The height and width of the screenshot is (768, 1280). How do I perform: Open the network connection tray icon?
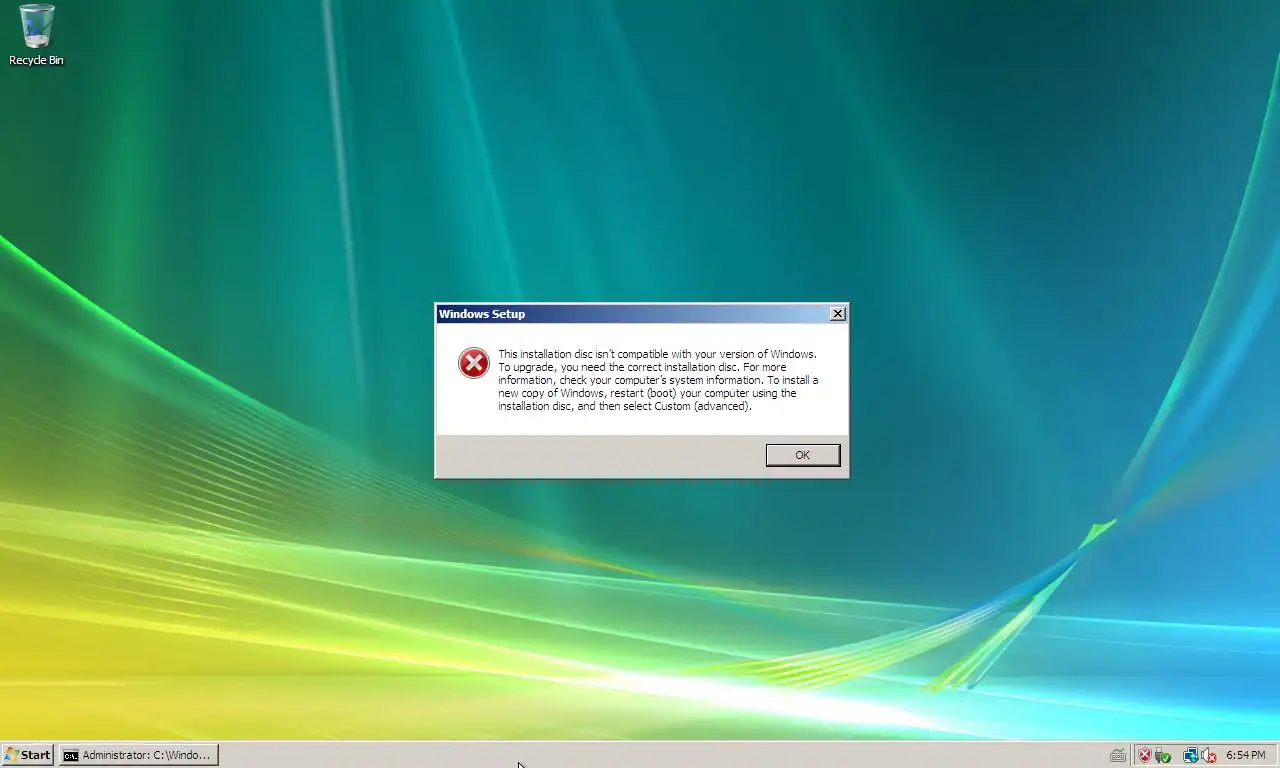[x=1190, y=755]
